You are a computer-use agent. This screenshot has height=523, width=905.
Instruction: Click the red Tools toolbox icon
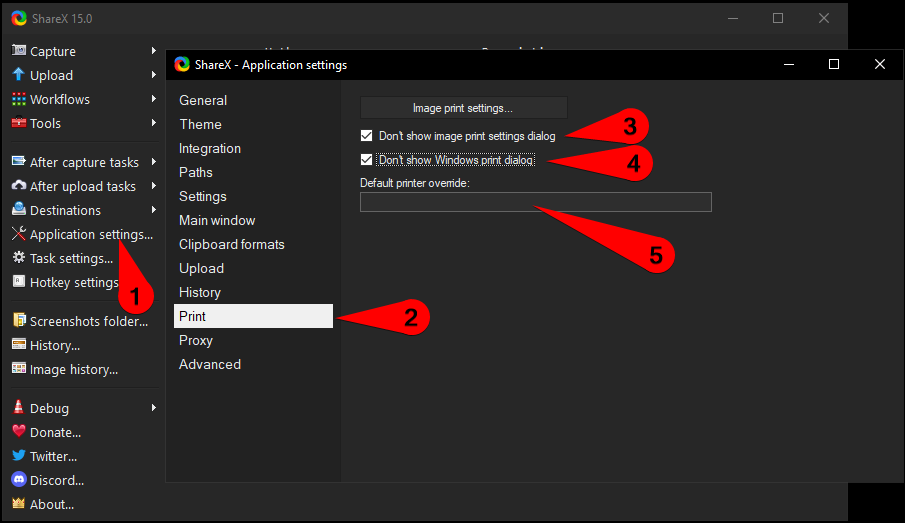click(19, 122)
